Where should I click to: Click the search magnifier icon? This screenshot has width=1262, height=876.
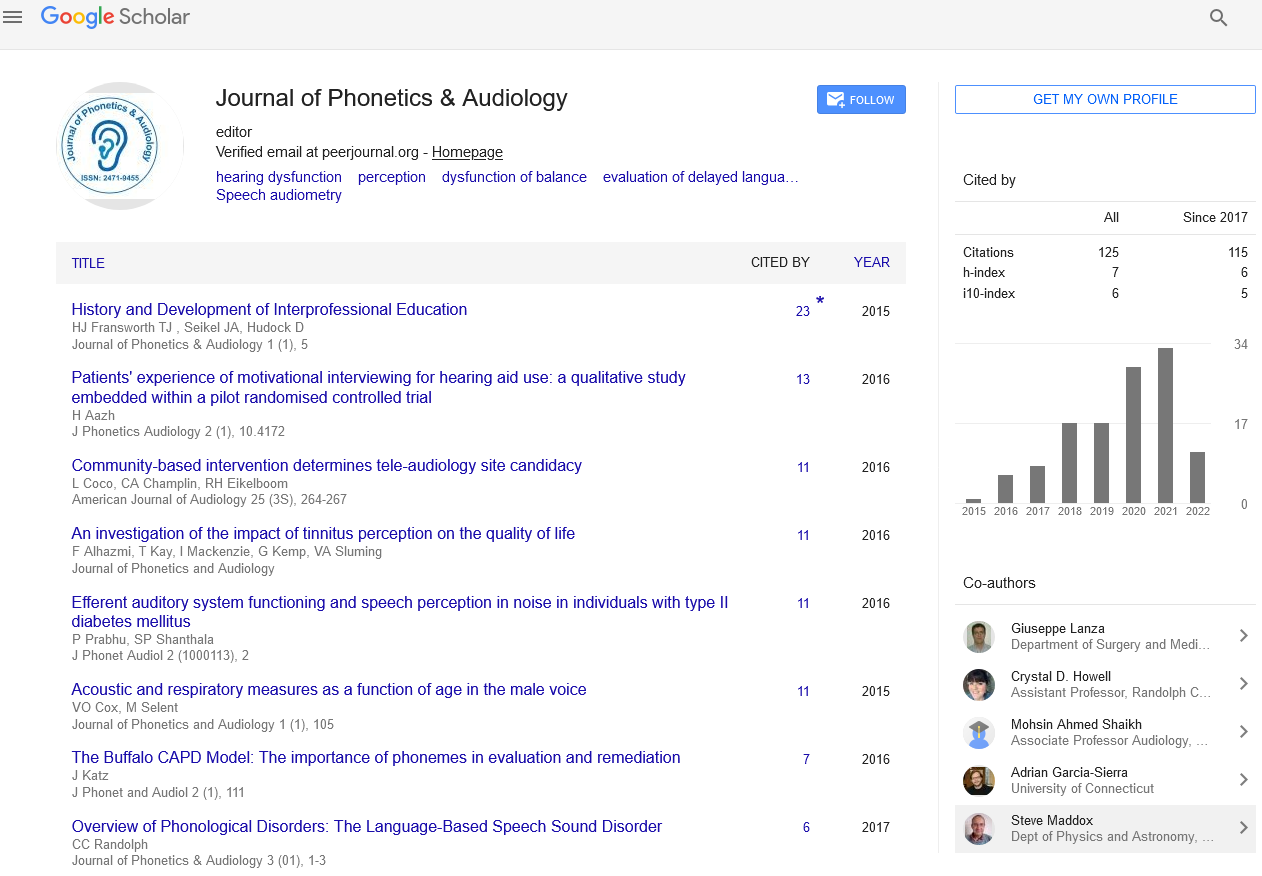[x=1218, y=17]
